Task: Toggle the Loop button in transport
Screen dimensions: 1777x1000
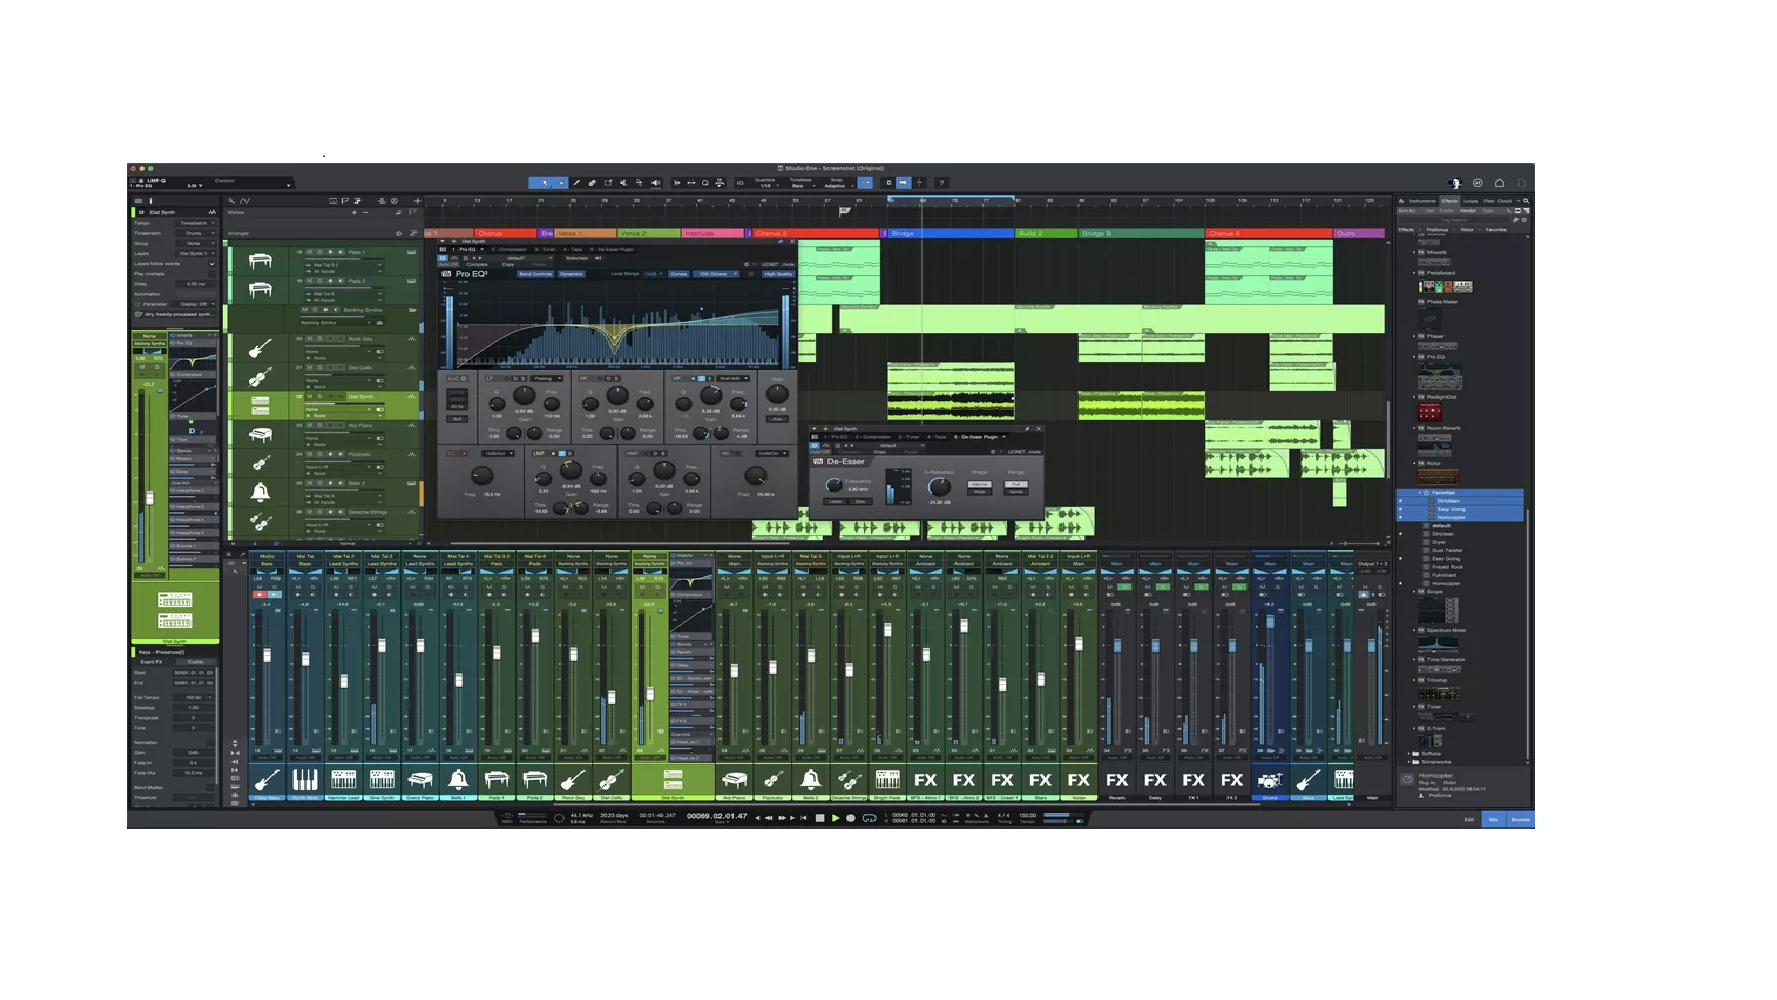Action: 869,818
